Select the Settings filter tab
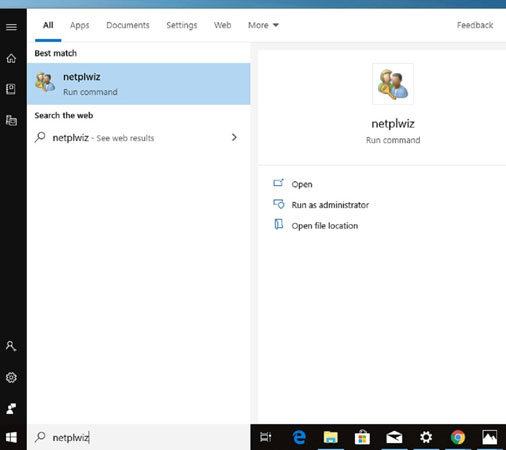The width and height of the screenshot is (506, 450). (182, 25)
